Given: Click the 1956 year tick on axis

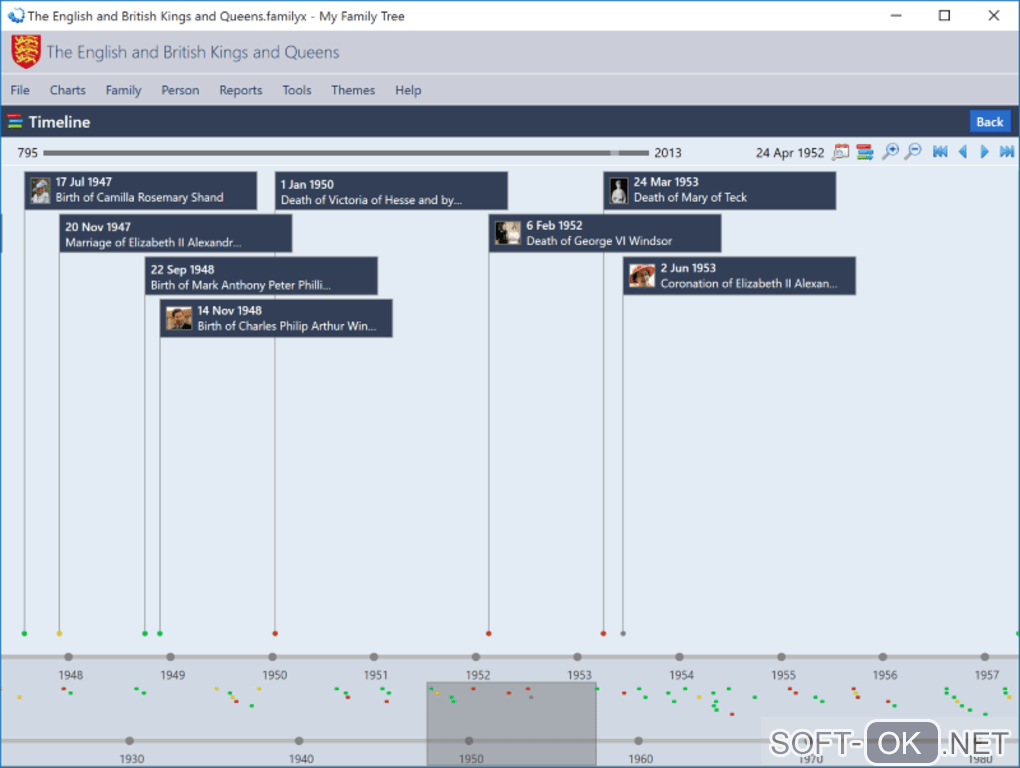Looking at the screenshot, I should pyautogui.click(x=883, y=657).
